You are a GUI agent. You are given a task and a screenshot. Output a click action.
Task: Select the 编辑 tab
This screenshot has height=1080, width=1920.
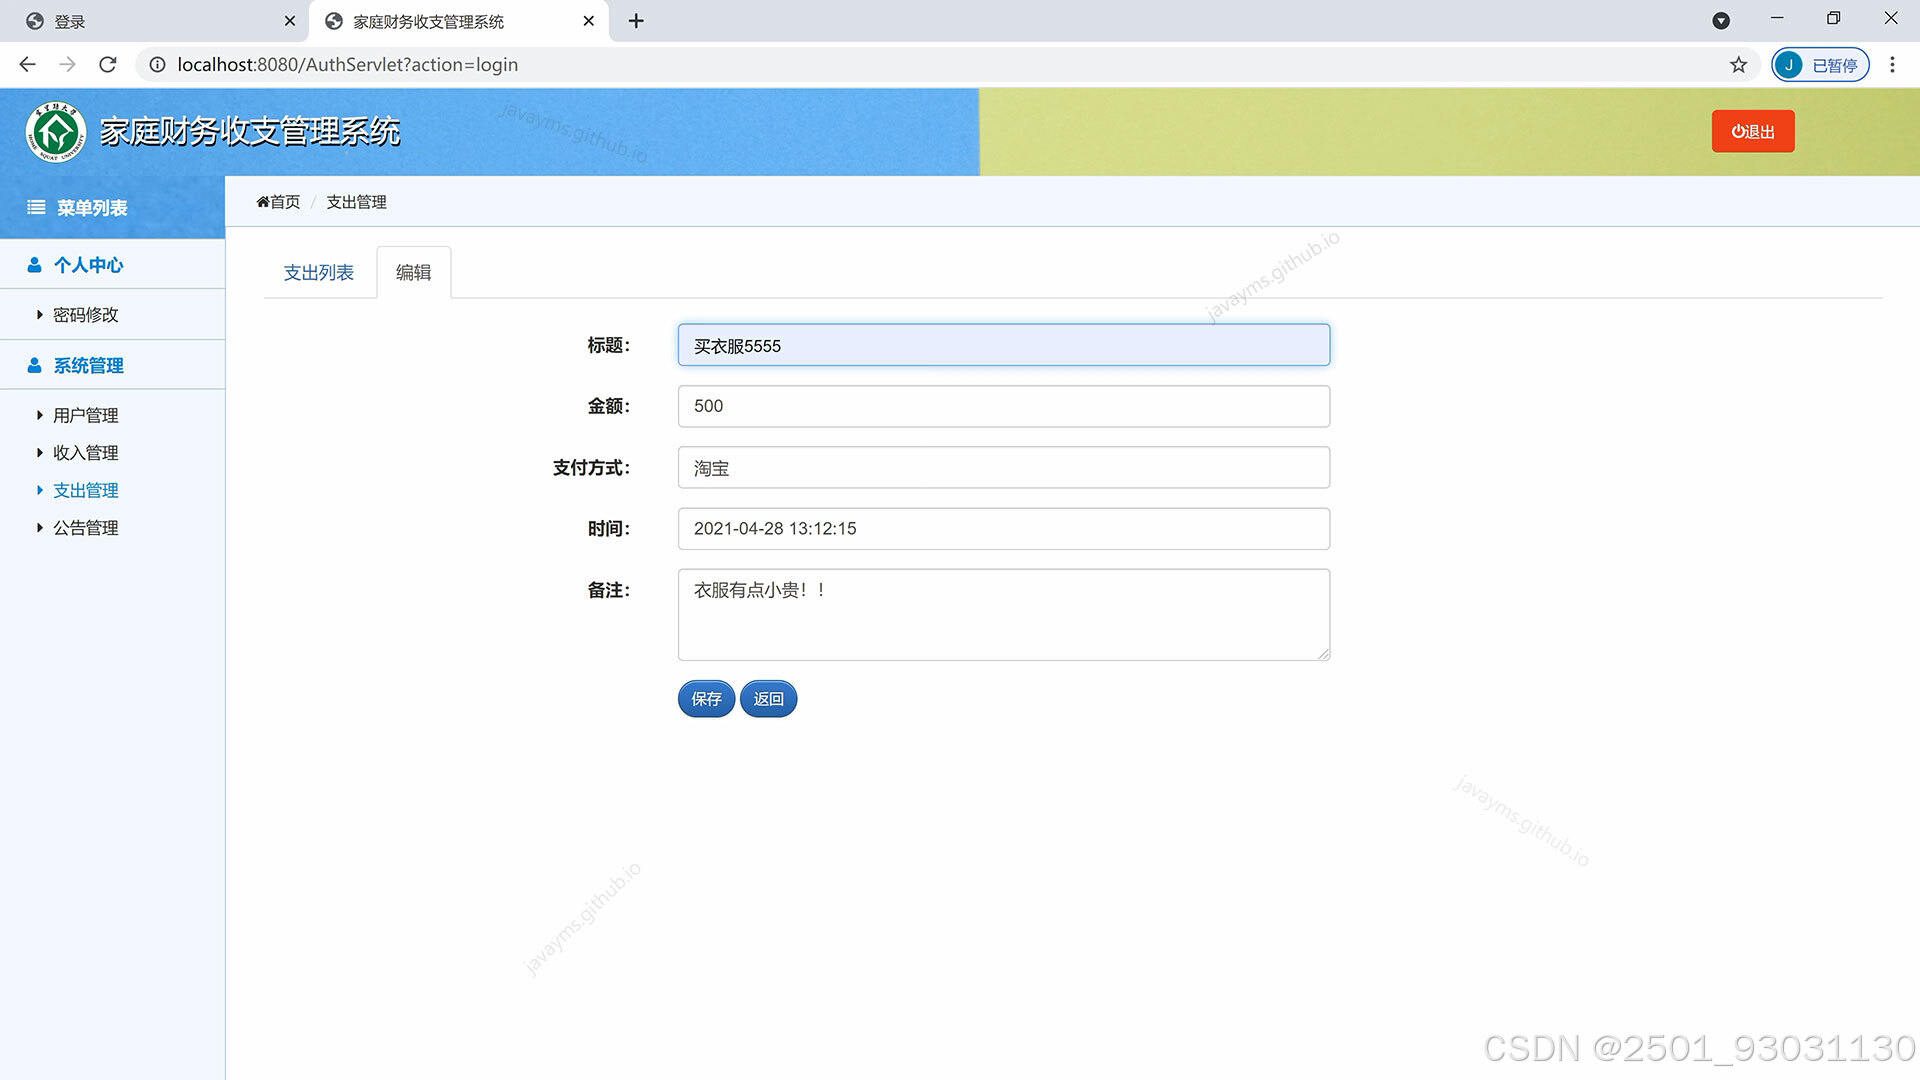tap(414, 273)
